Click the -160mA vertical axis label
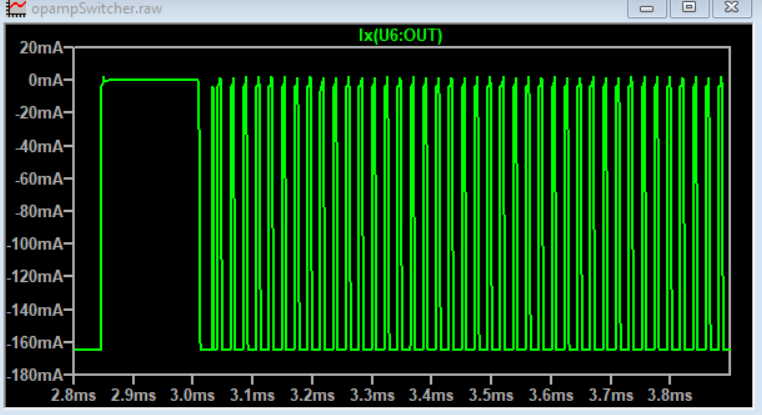This screenshot has width=762, height=415. 37,343
